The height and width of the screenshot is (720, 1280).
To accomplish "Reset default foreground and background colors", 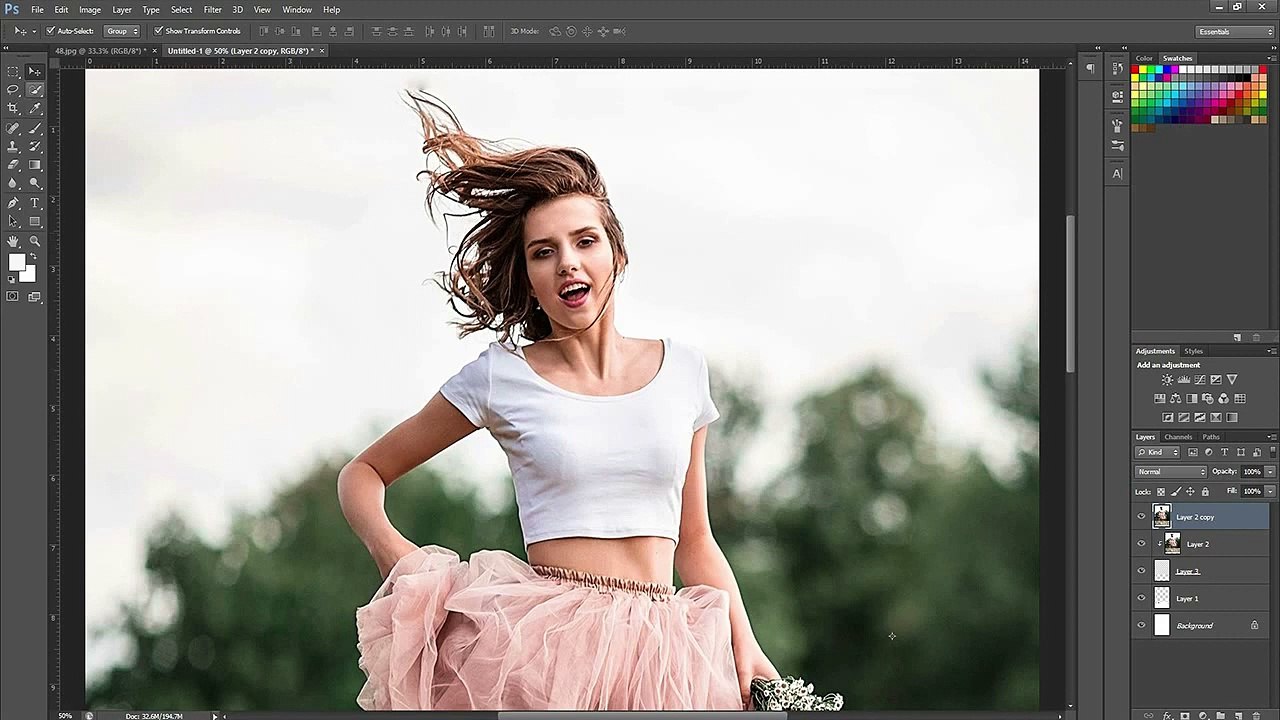I will point(11,280).
